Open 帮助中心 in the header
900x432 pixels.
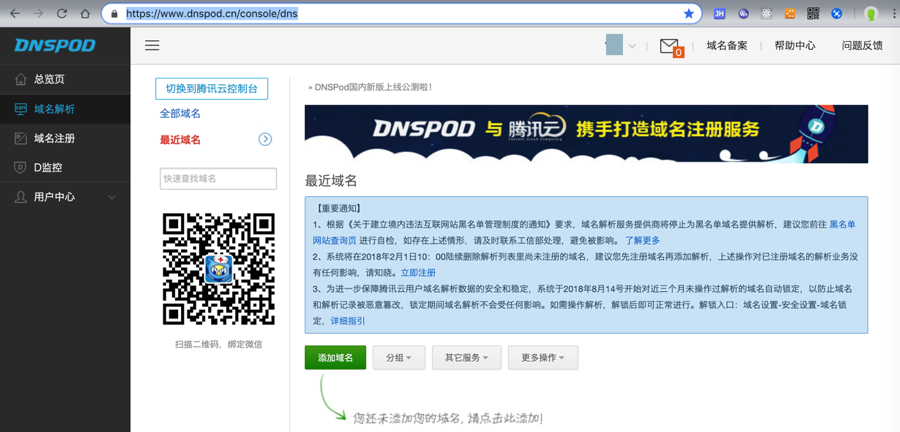click(794, 46)
